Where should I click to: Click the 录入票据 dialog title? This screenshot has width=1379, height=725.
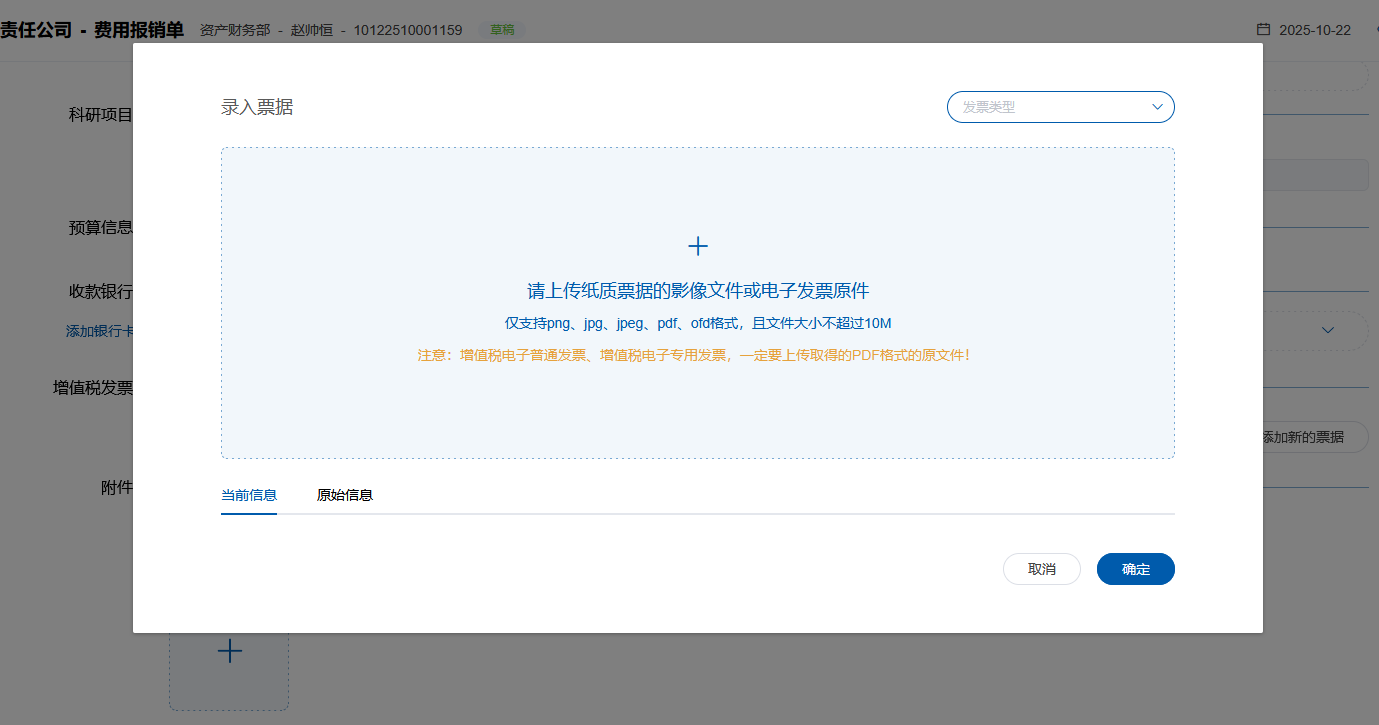click(257, 107)
